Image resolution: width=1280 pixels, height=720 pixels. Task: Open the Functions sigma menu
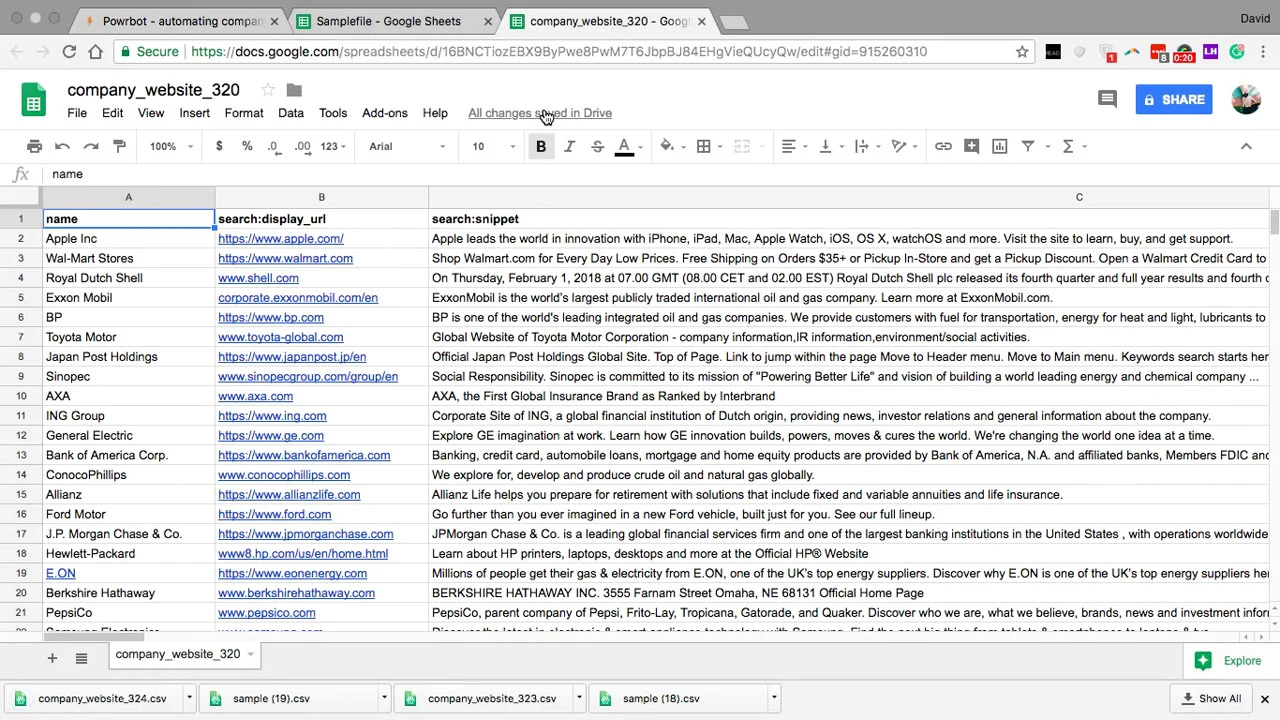tap(1068, 146)
